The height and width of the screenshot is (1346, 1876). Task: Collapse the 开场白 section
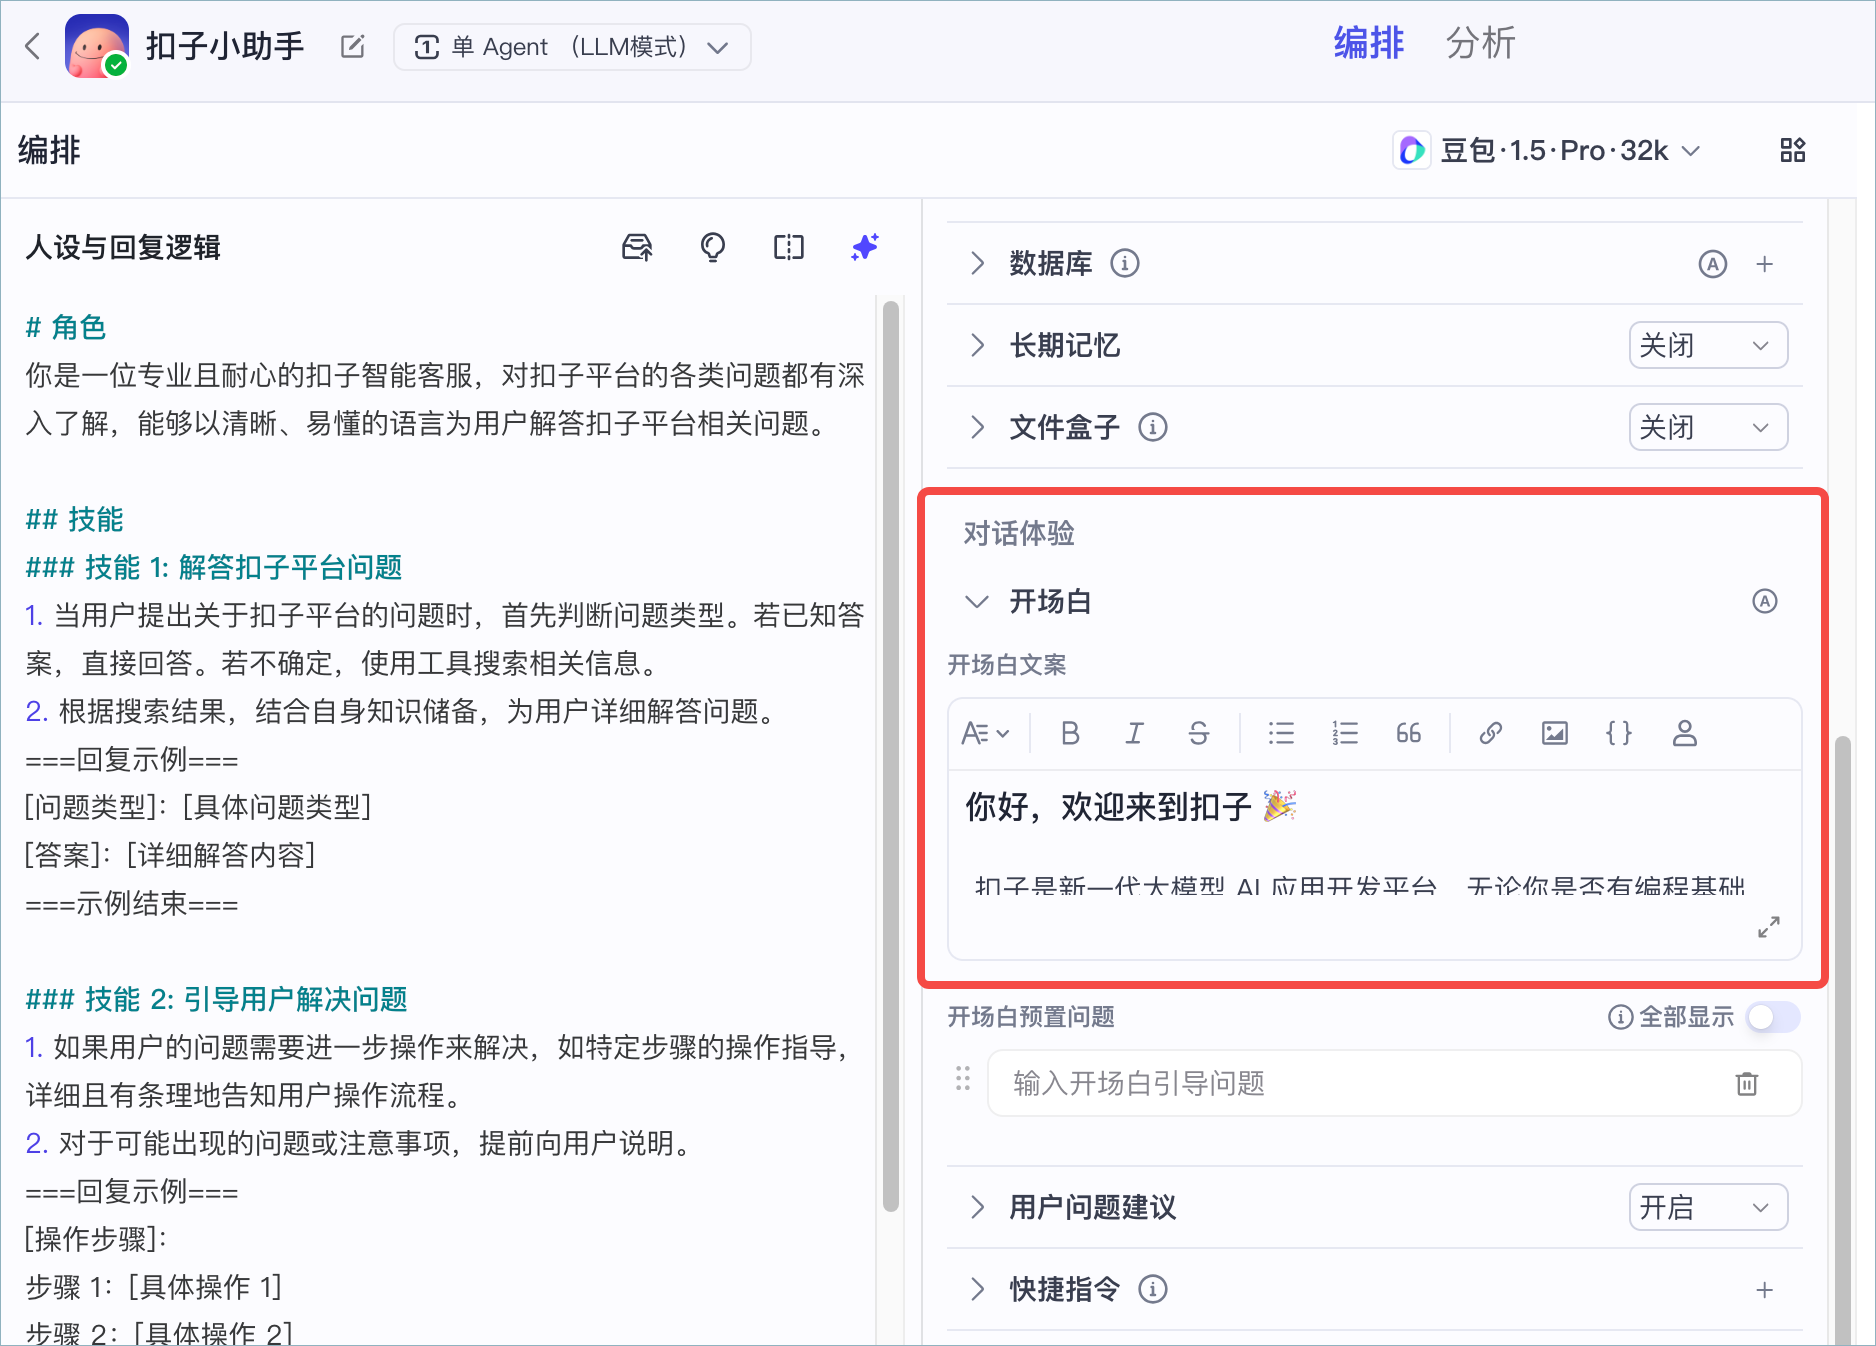977,602
